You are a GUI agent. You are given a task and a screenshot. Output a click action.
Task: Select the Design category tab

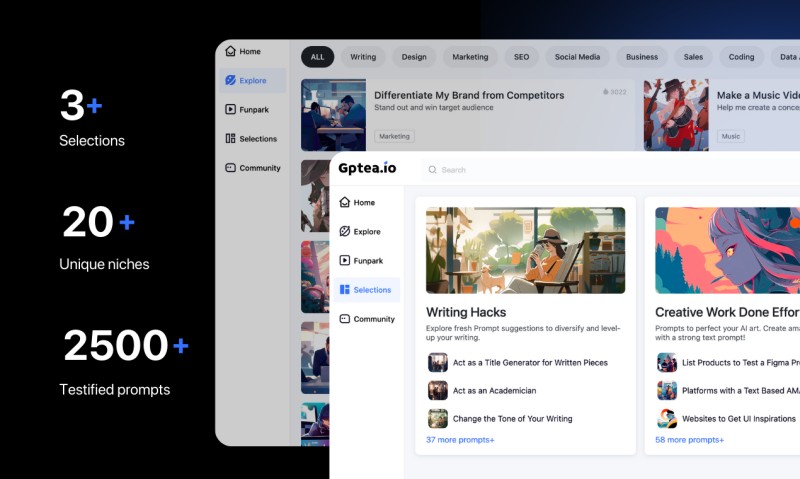(x=414, y=57)
